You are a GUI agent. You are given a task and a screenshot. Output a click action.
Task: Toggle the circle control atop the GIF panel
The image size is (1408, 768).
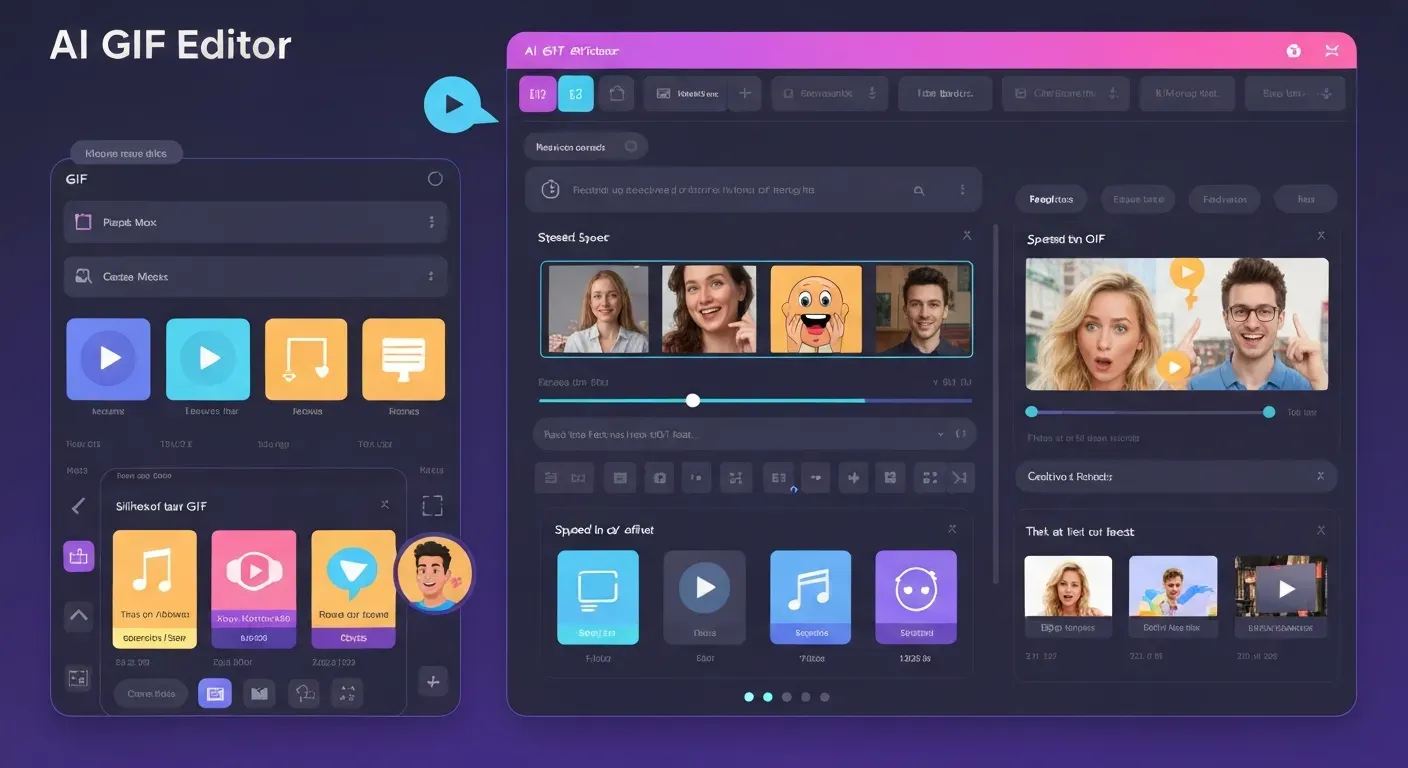point(434,178)
